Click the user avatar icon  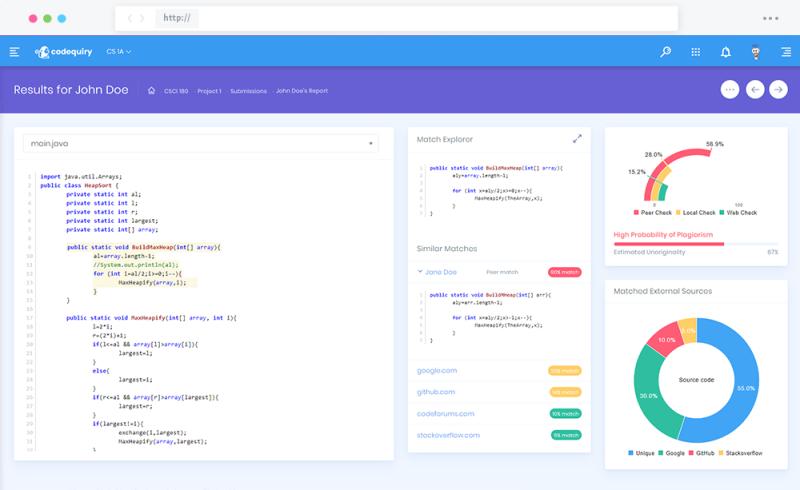pos(755,52)
